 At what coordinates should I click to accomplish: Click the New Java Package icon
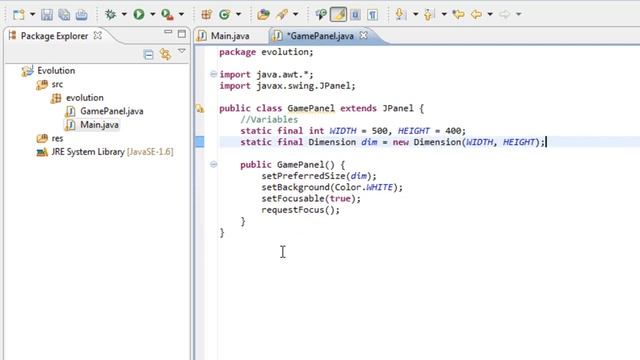pos(207,15)
